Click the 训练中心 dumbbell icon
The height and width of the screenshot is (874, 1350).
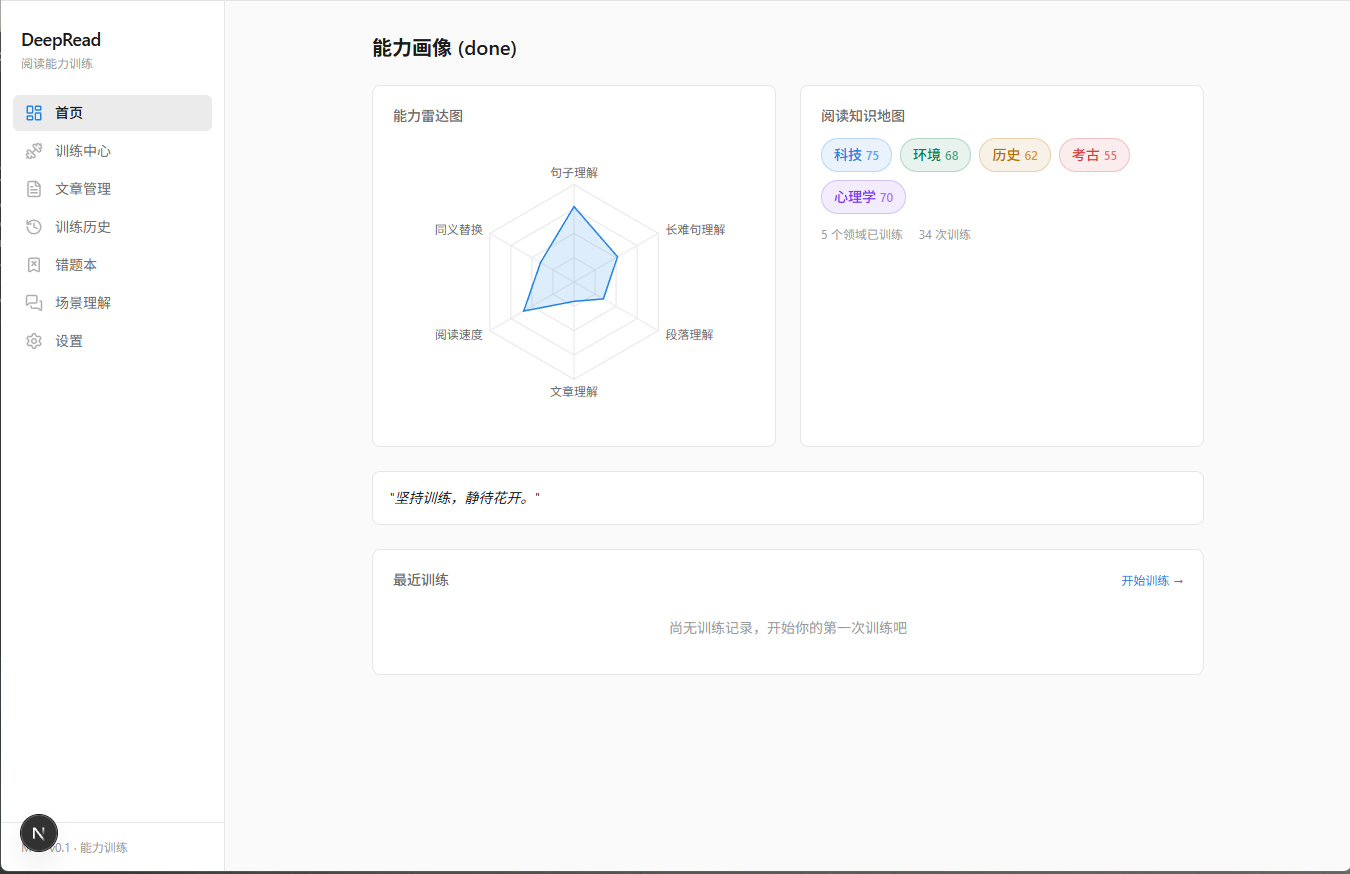(x=34, y=151)
